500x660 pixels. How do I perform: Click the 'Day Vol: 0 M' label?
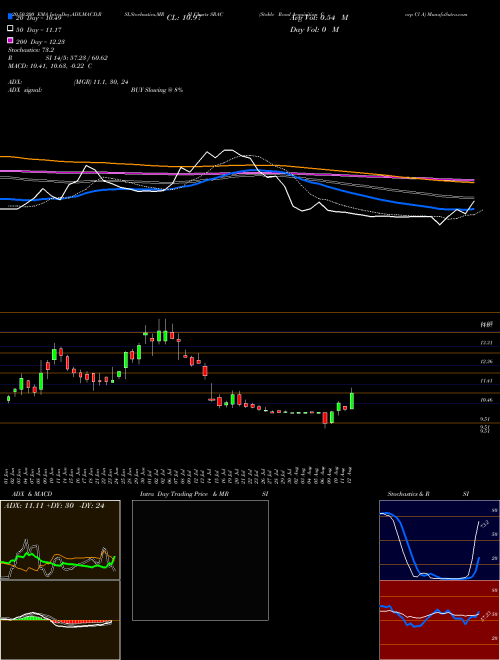click(314, 30)
